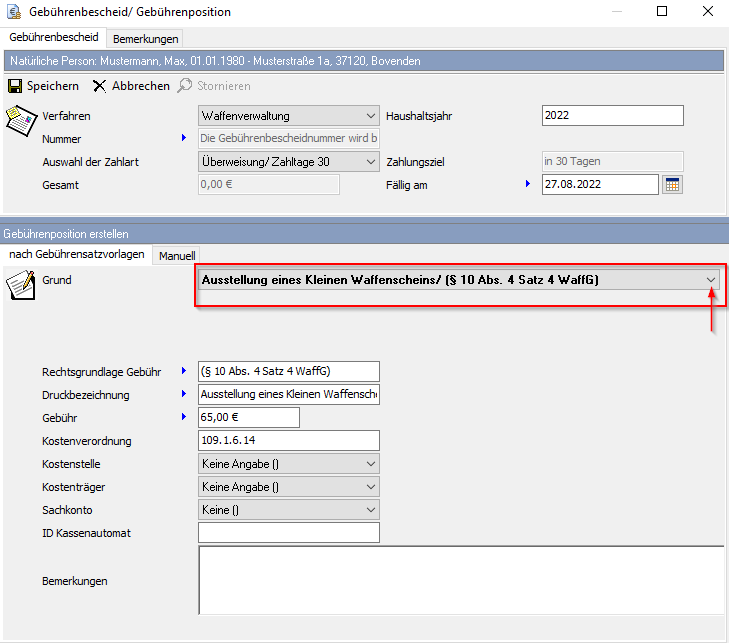The image size is (729, 643).
Task: Click the blue arrow beside Gebühr
Action: click(x=184, y=417)
